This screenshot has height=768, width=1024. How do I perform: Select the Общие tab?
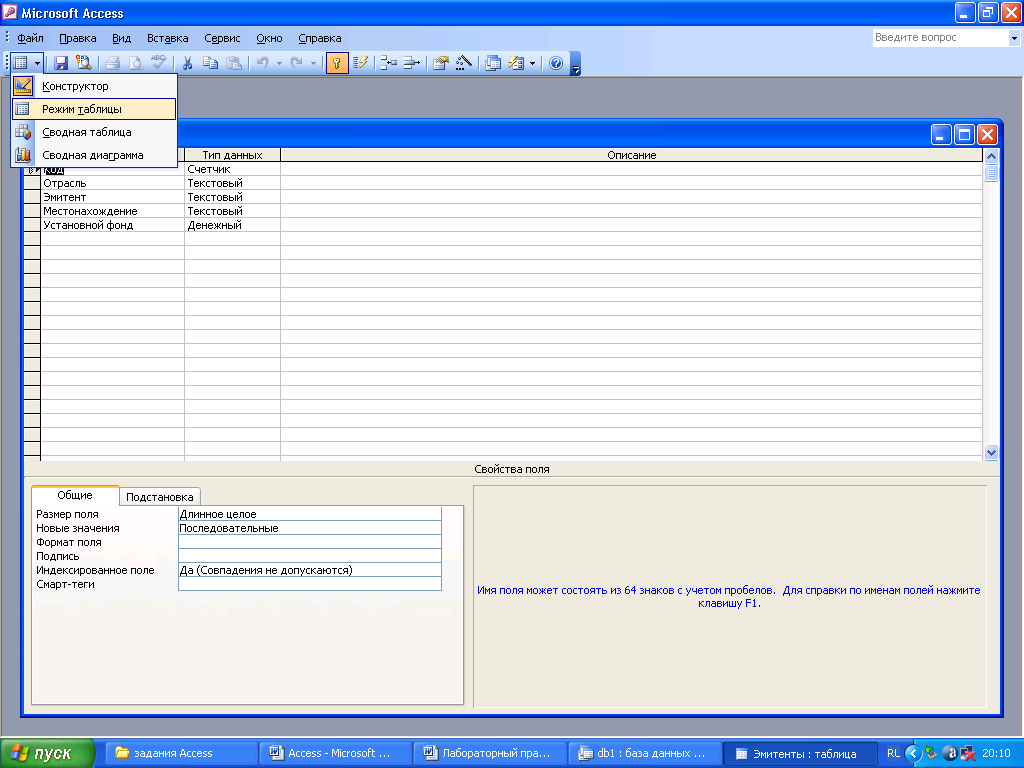tap(75, 495)
